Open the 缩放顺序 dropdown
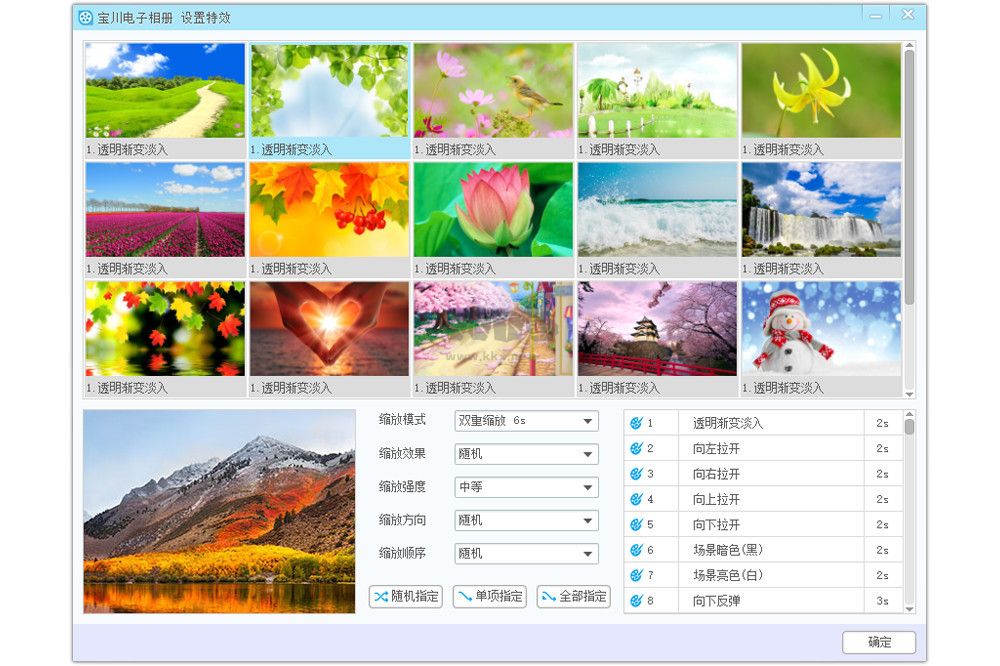This screenshot has width=1000, height=666. [526, 553]
